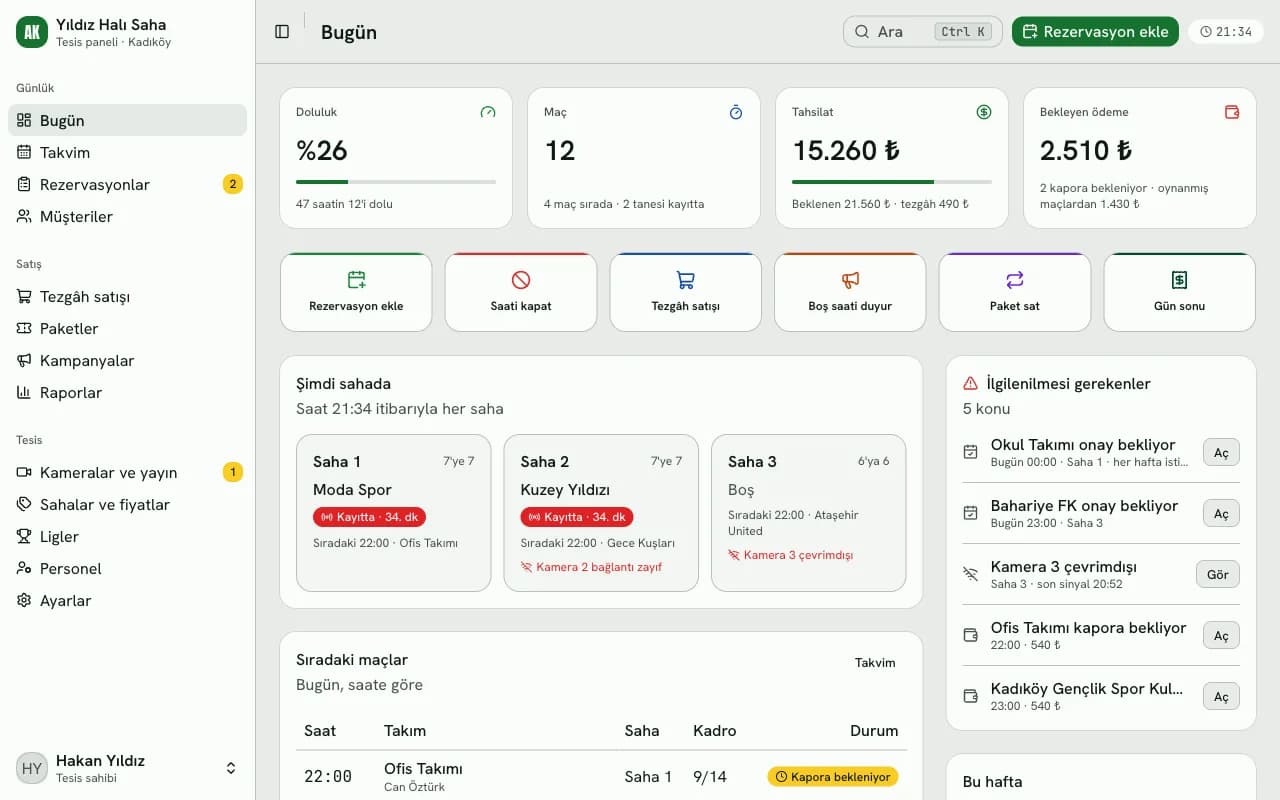Click the Ara search field

click(923, 32)
